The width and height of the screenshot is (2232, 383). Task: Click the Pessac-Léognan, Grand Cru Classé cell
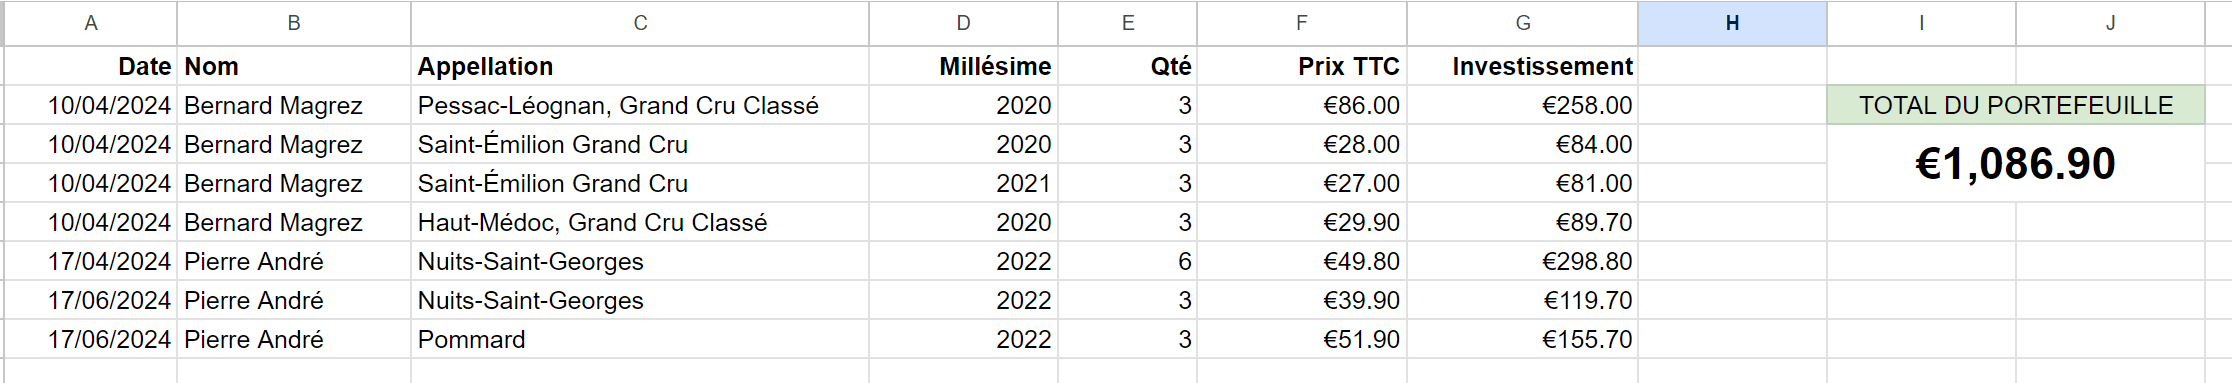(640, 105)
